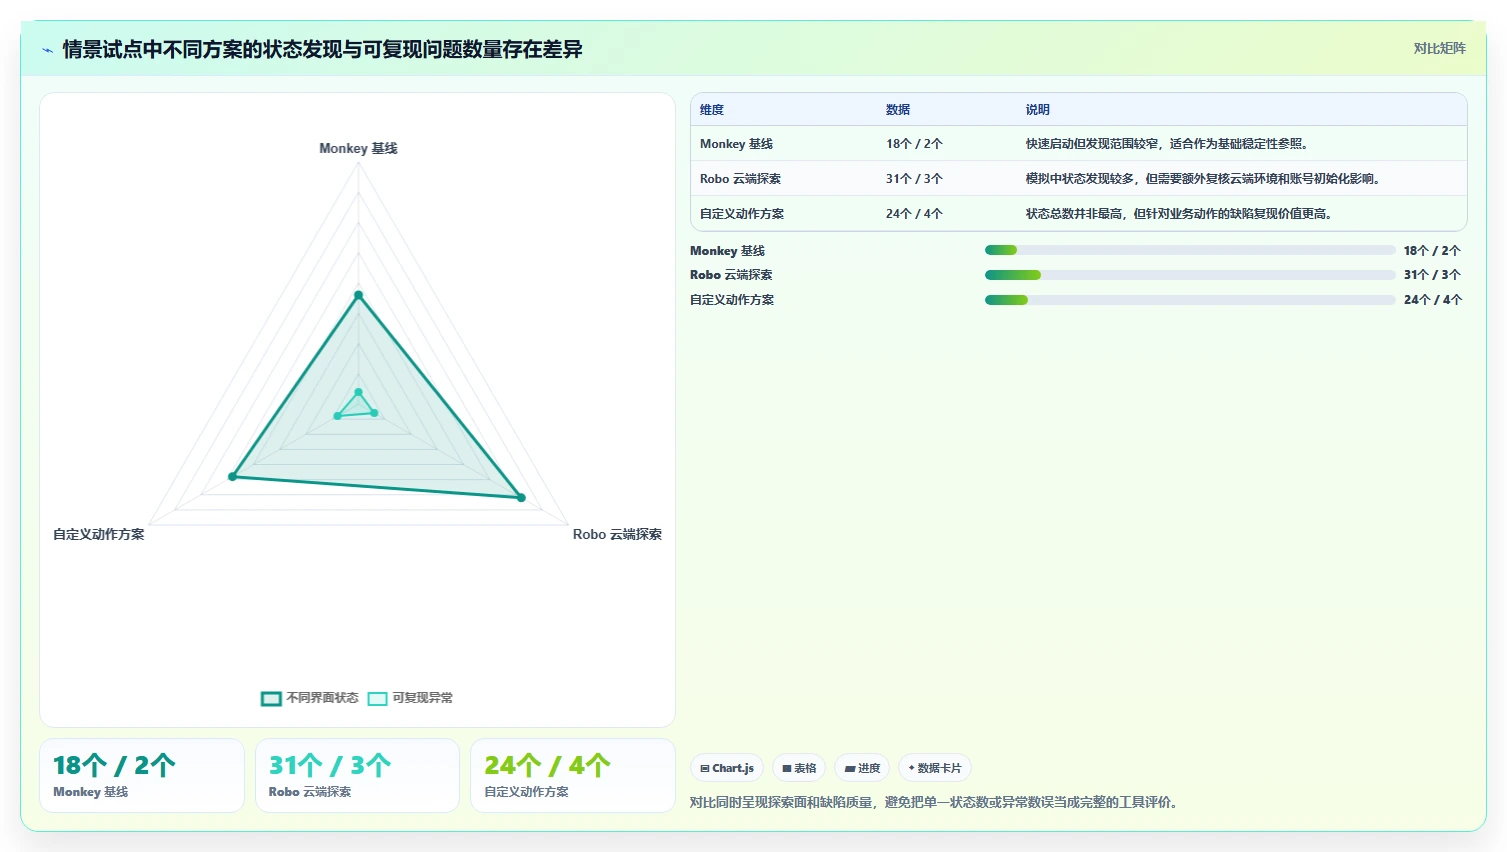Click the light-teal inner point toward Robo axis
The width and height of the screenshot is (1507, 852).
pos(375,413)
